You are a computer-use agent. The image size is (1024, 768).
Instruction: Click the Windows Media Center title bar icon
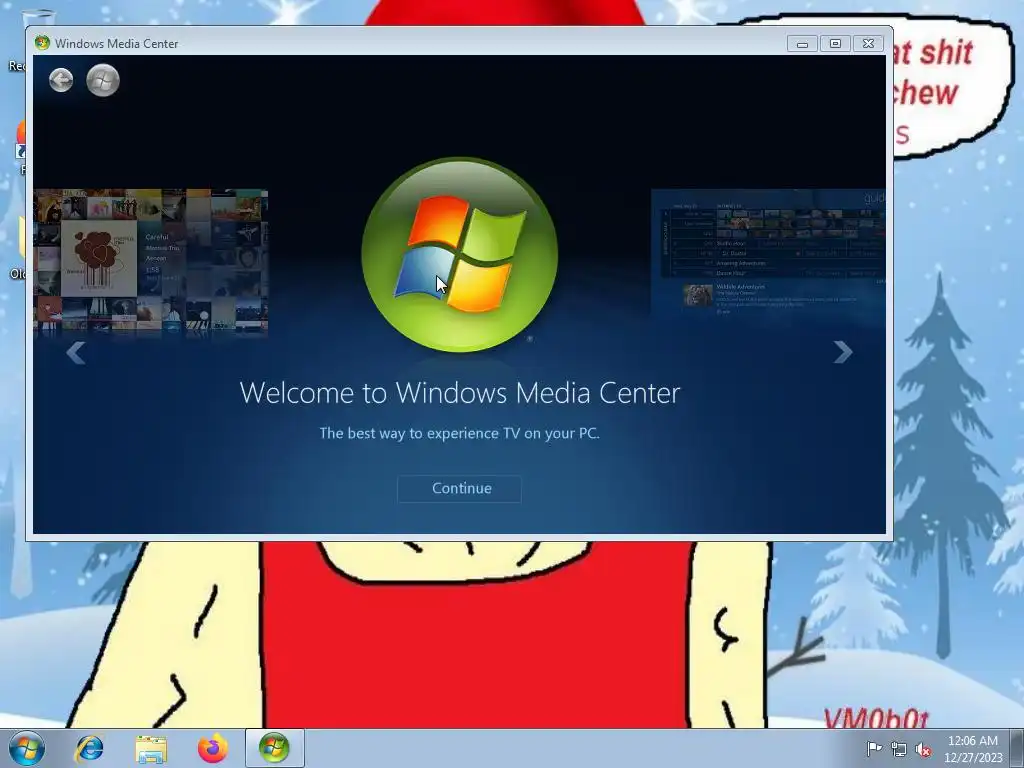pos(42,43)
